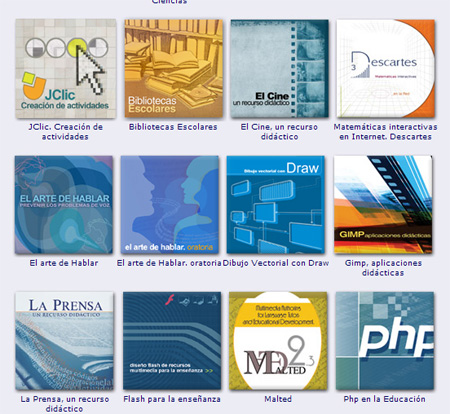The image size is (450, 414).
Task: Select the Bibliotecas Escolares book cover image
Action: click(173, 68)
